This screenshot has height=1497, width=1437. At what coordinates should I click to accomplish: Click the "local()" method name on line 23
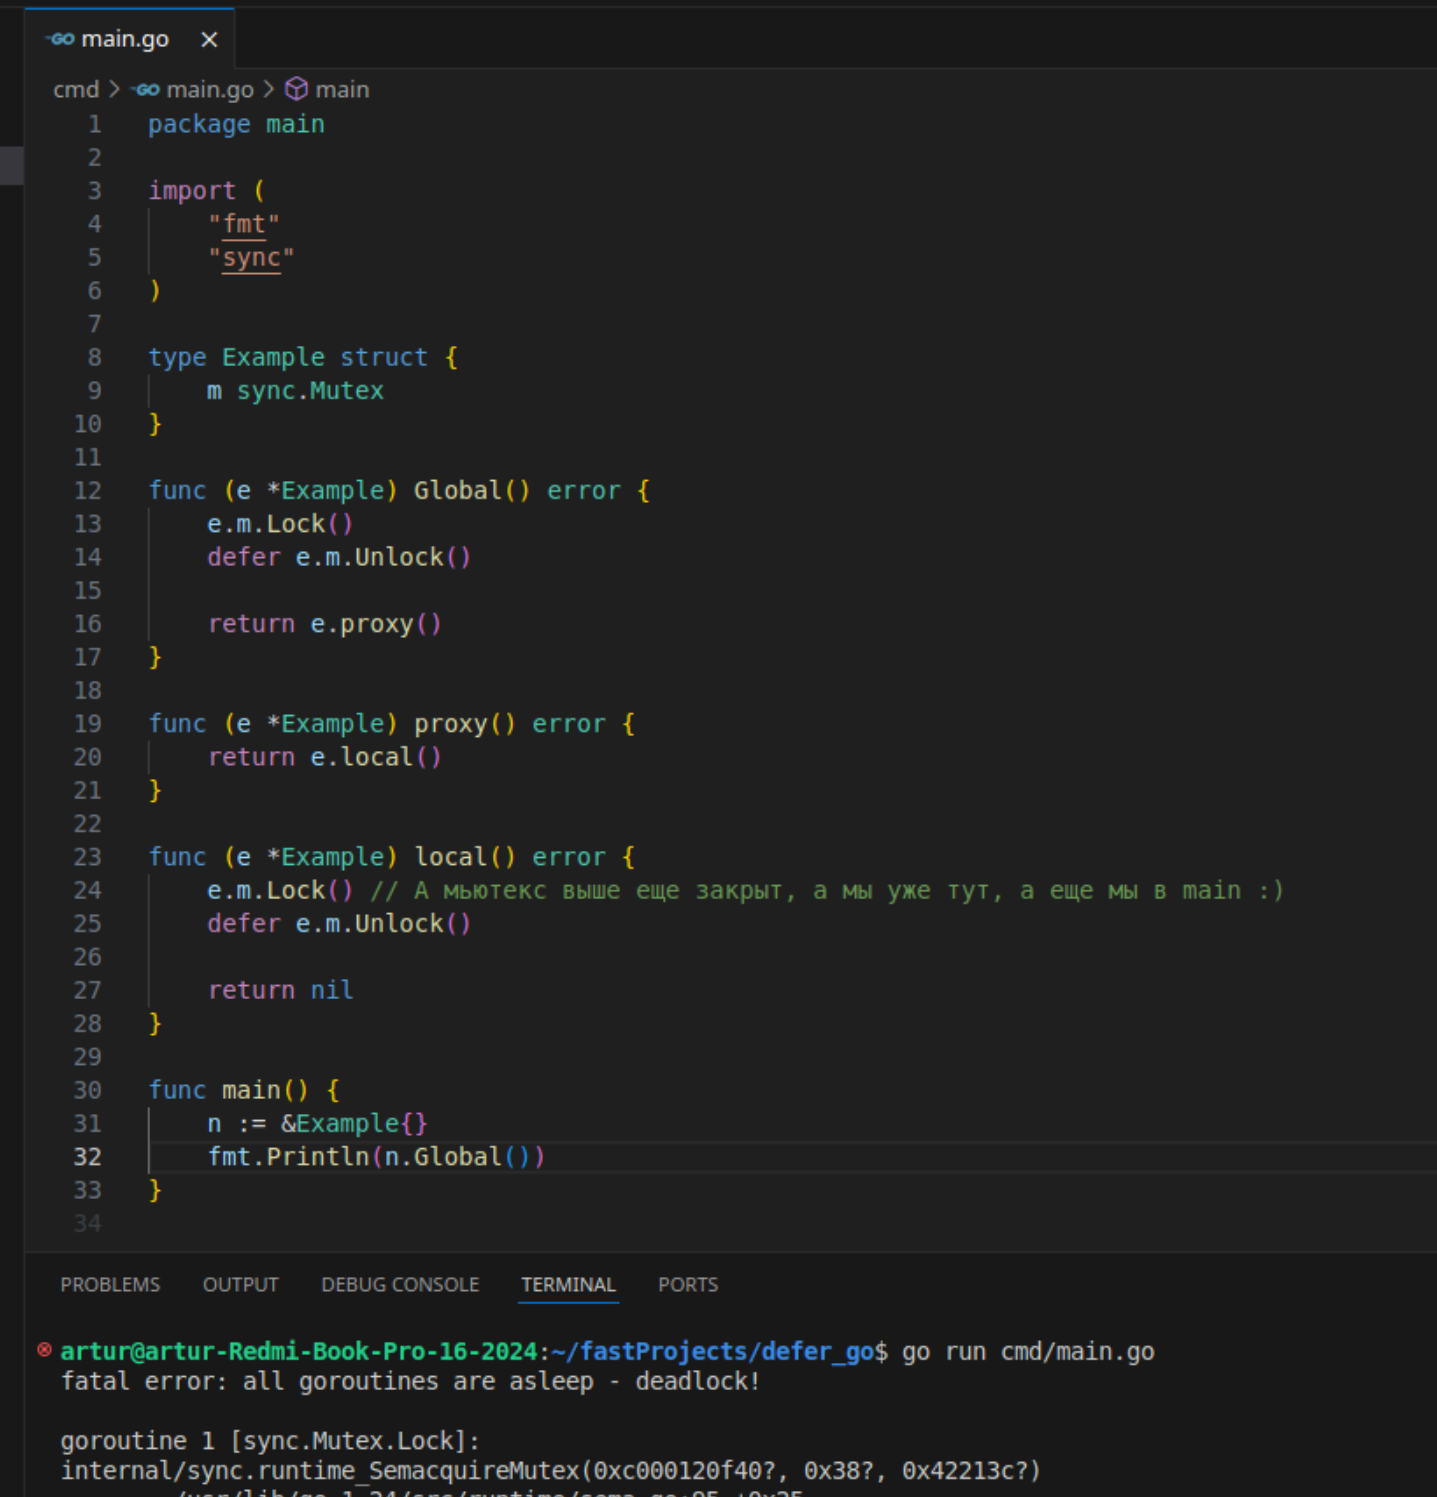[464, 857]
